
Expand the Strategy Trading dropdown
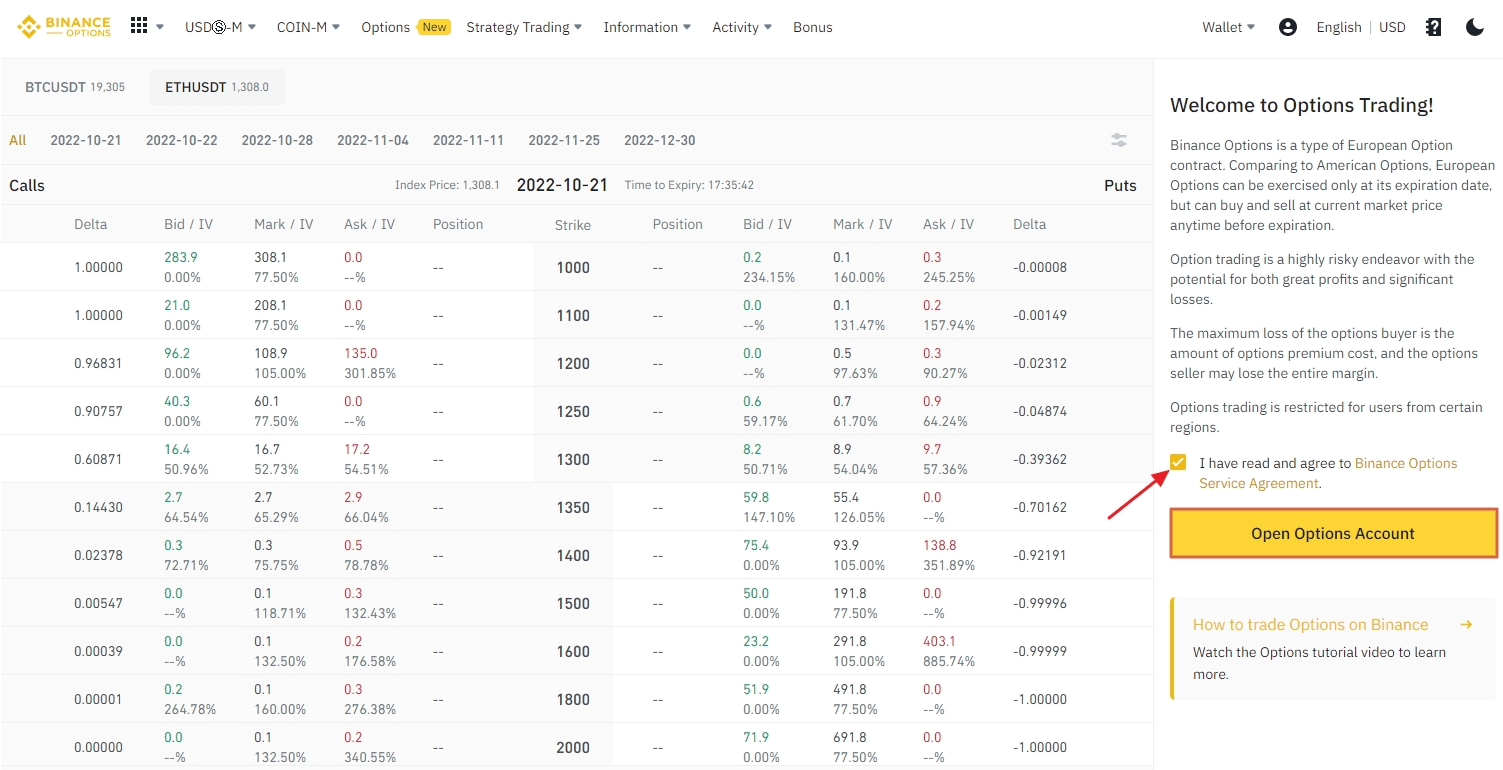524,27
